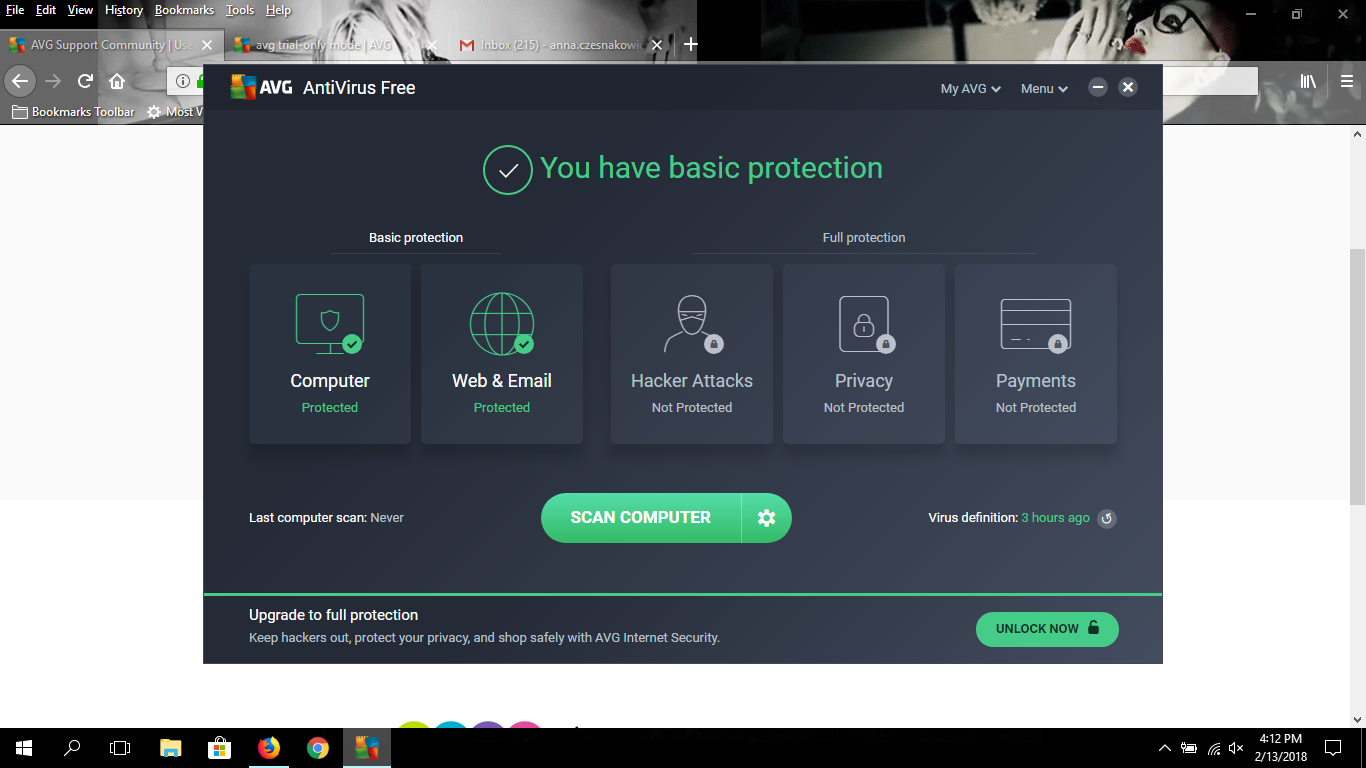Click the Unlock Now button
Viewport: 1366px width, 768px height.
[1047, 629]
